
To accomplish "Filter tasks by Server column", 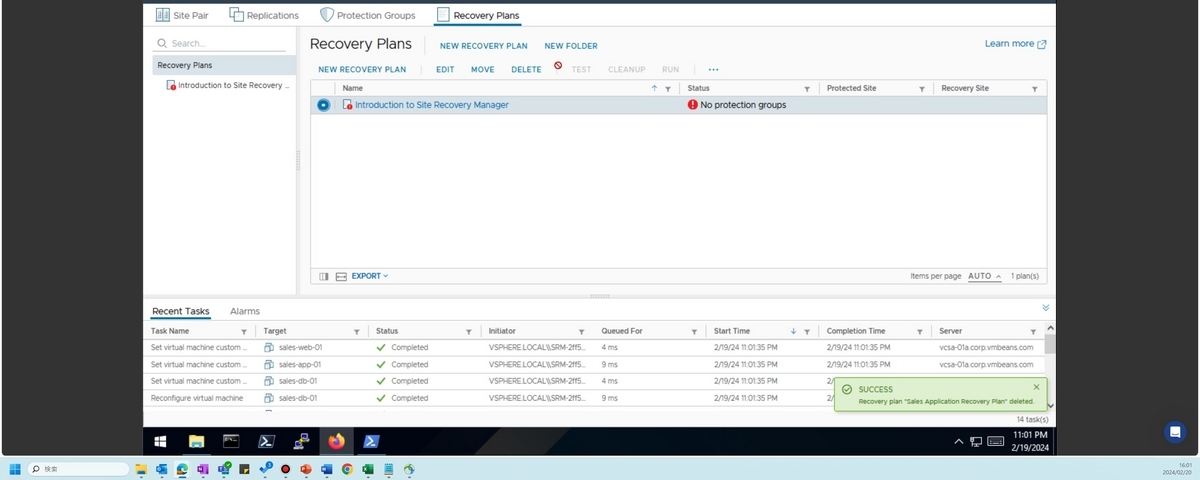I will tap(1033, 331).
